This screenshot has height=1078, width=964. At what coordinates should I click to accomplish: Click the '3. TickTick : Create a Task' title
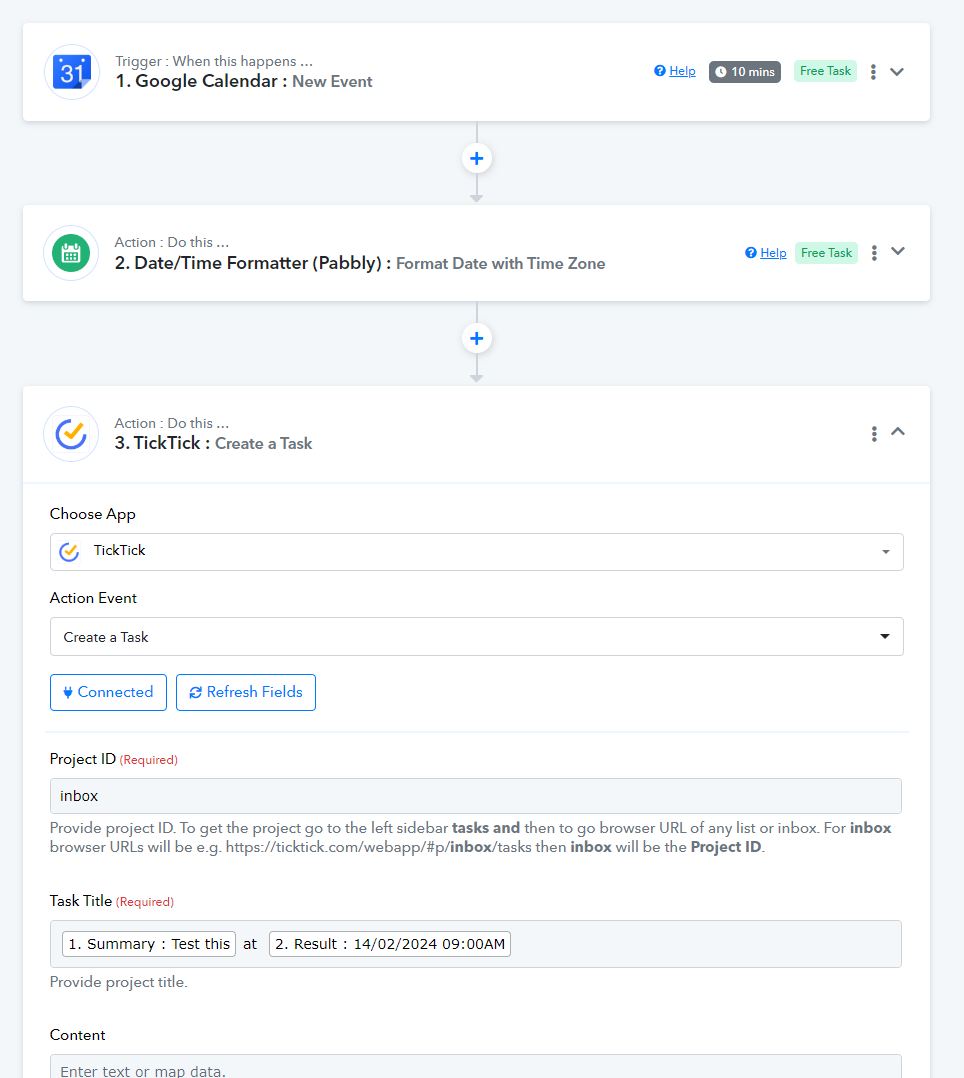[x=213, y=443]
